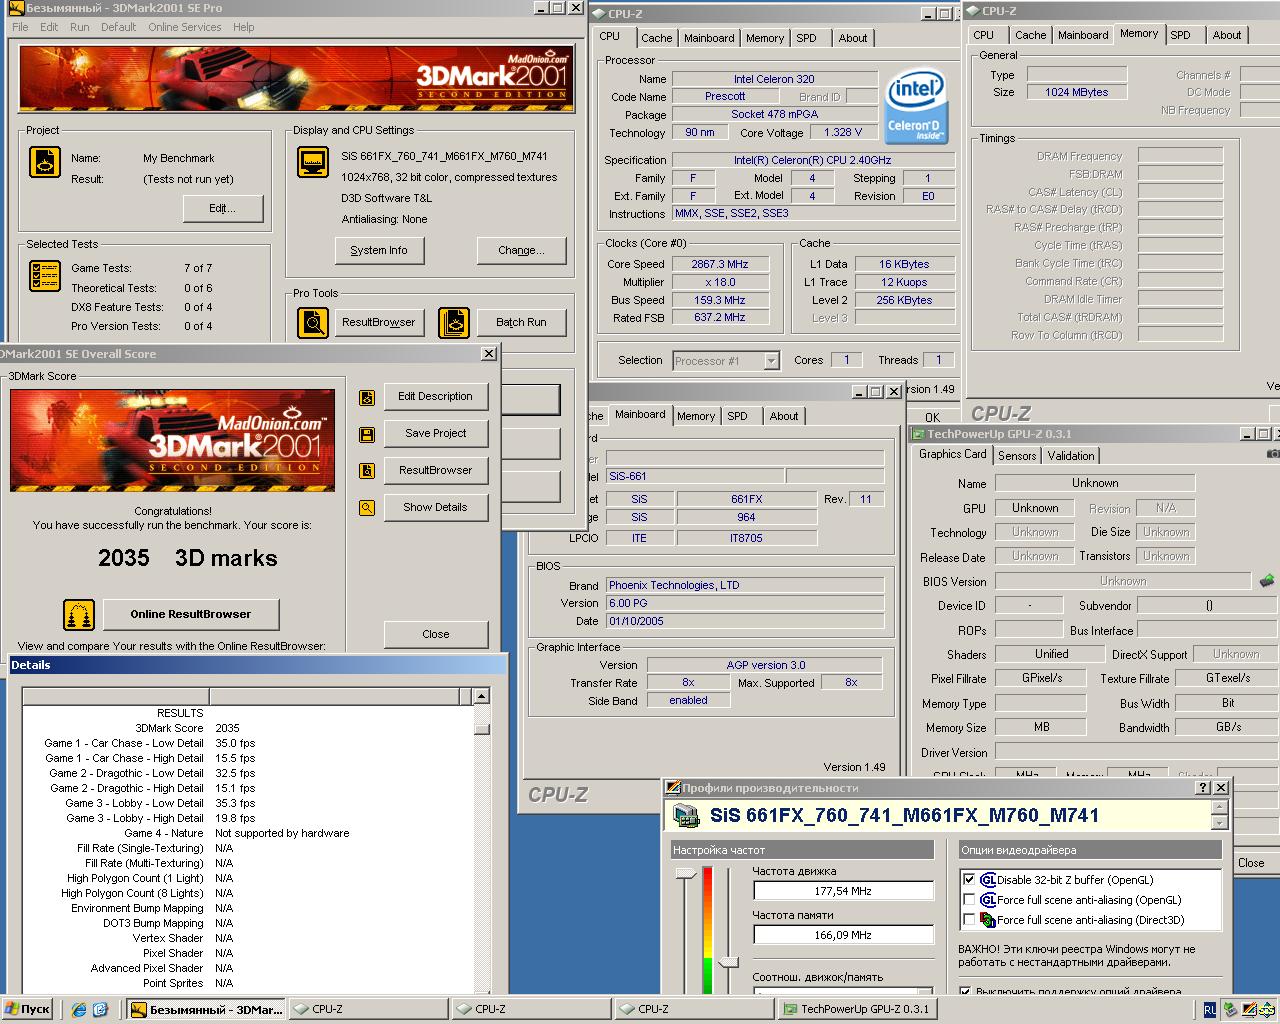Click the Close button in GPU-Z
The height and width of the screenshot is (1024, 1280).
point(1251,862)
